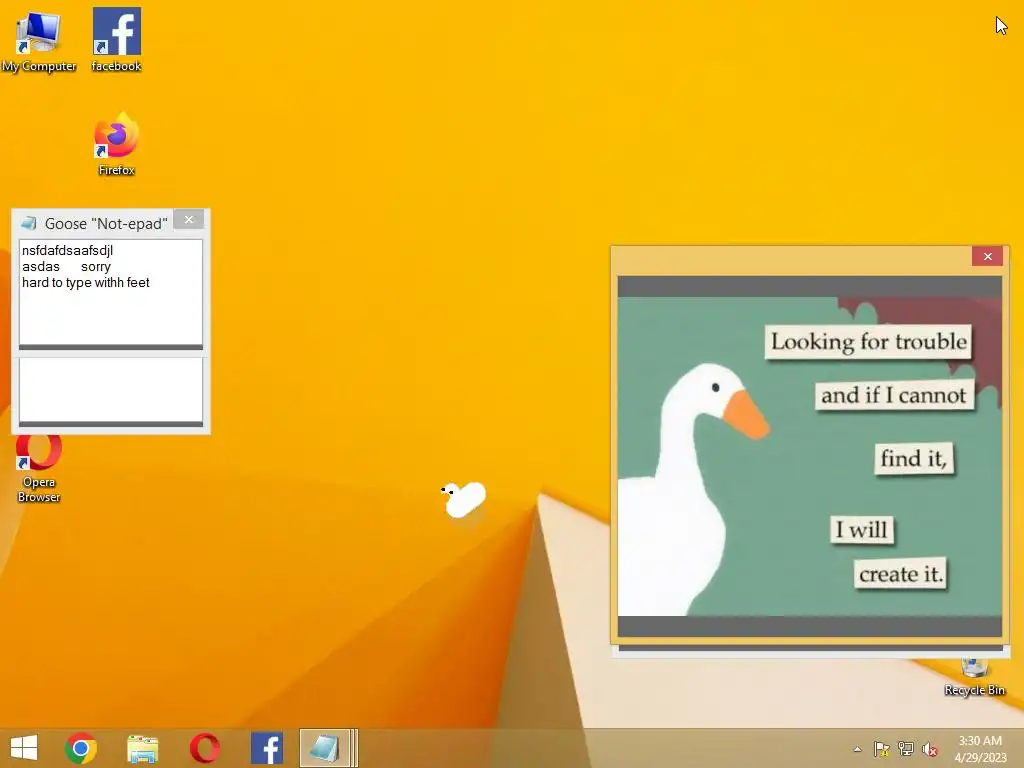This screenshot has width=1024, height=768.
Task: Click the notepad app taskbar button
Action: [x=328, y=748]
